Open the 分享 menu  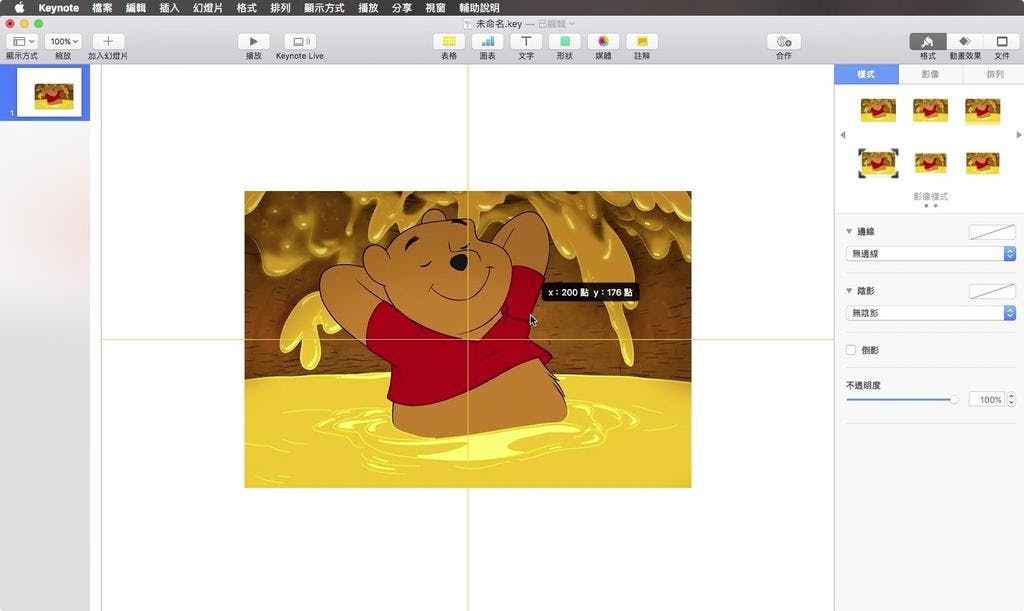(x=402, y=8)
